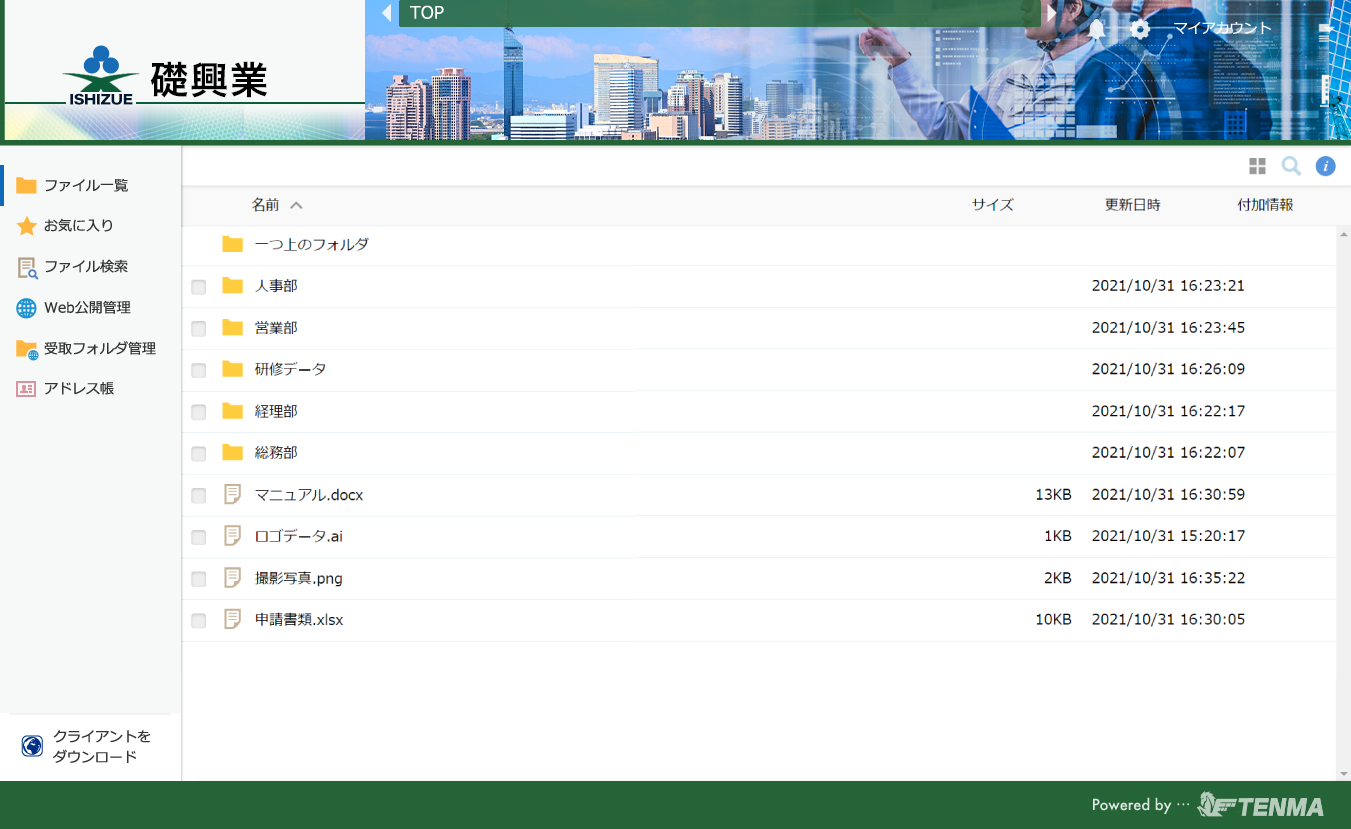Toggle sort arrow next to 名前
Screen dimensions: 1351x829
(x=296, y=206)
